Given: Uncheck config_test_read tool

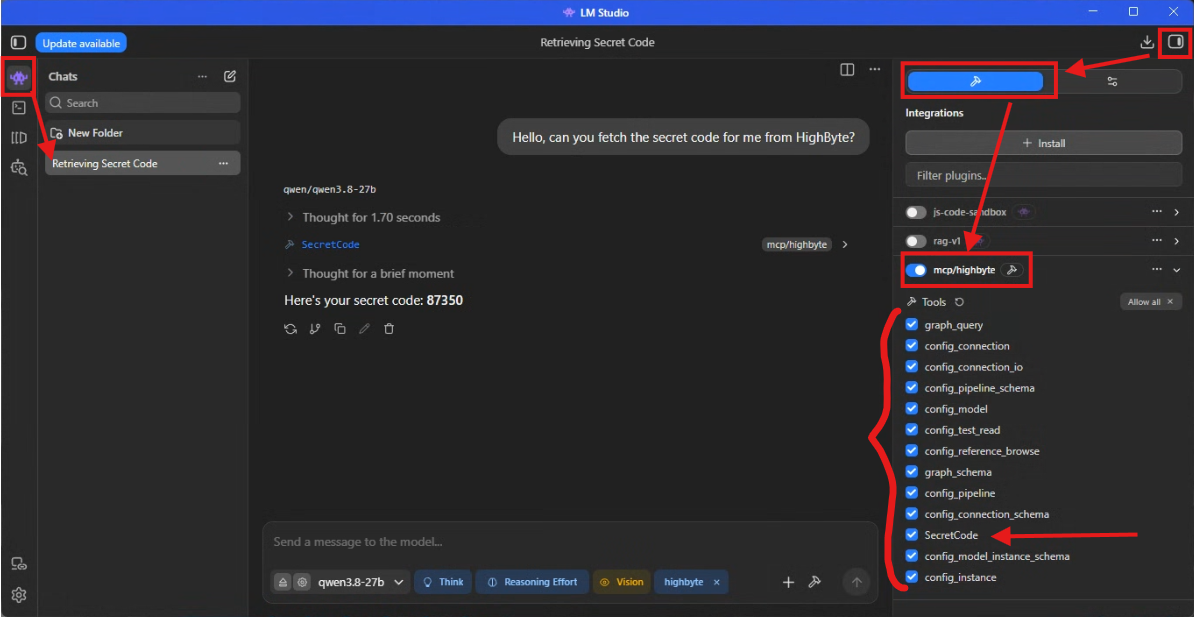Looking at the screenshot, I should click(x=911, y=430).
